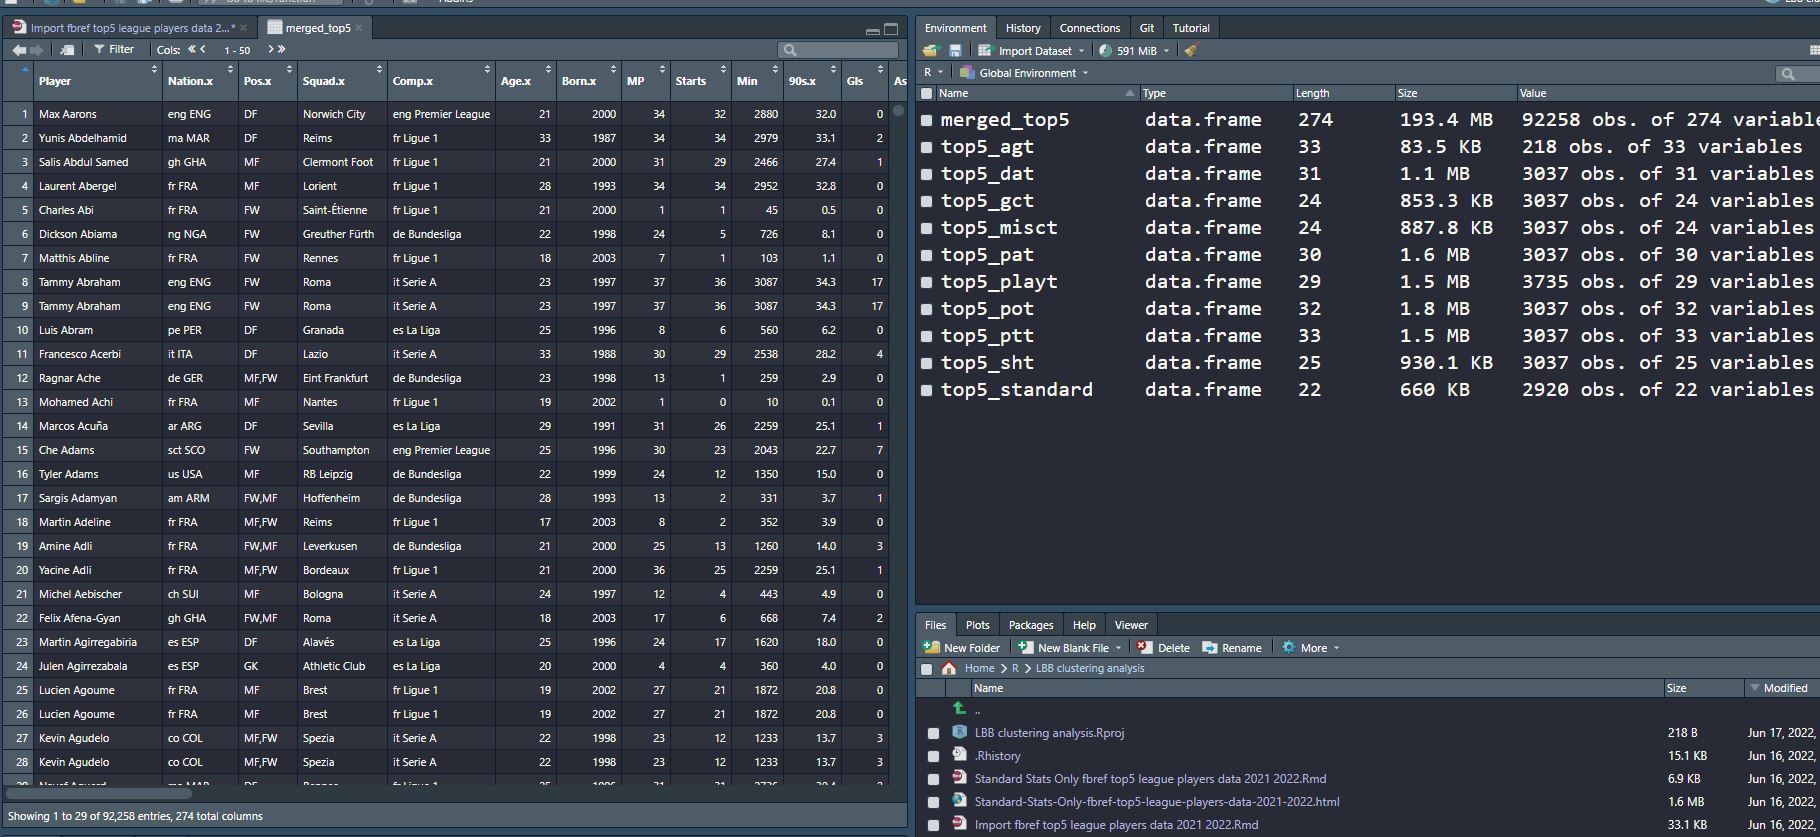The width and height of the screenshot is (1820, 837).
Task: Go forward with the data viewer forward arrow
Action: tap(37, 50)
